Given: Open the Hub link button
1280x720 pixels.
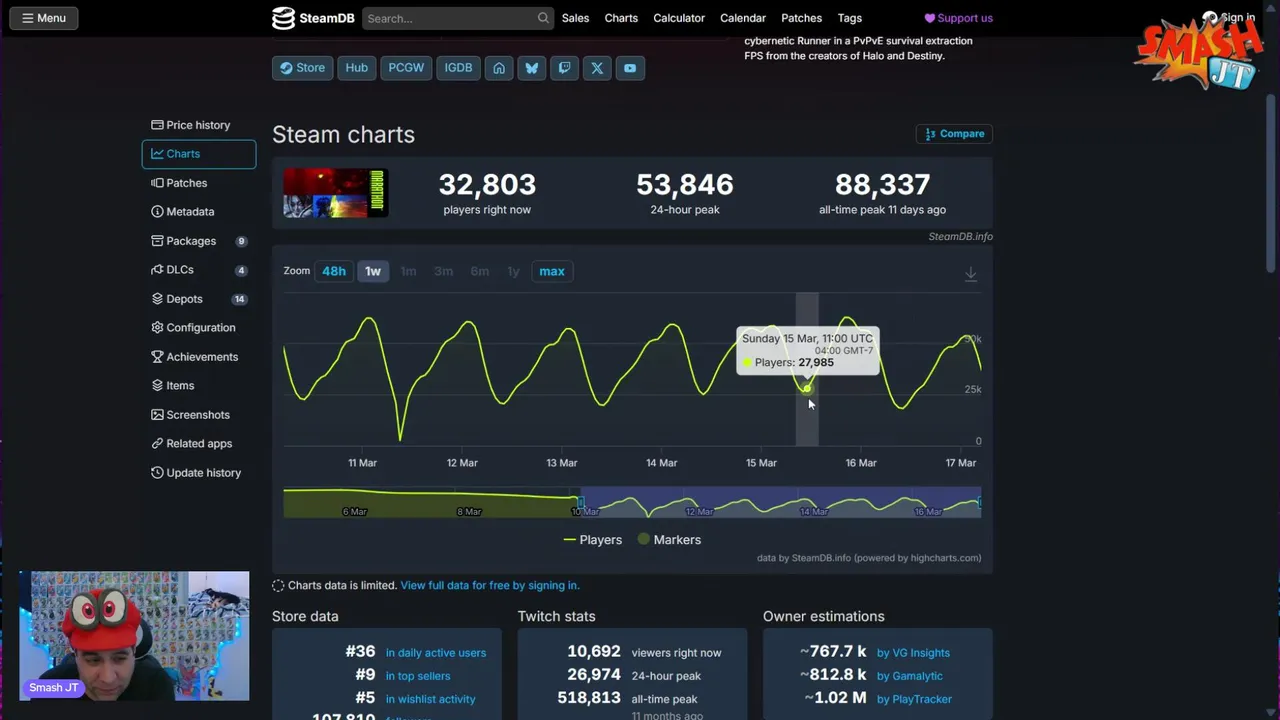Looking at the screenshot, I should coord(357,68).
